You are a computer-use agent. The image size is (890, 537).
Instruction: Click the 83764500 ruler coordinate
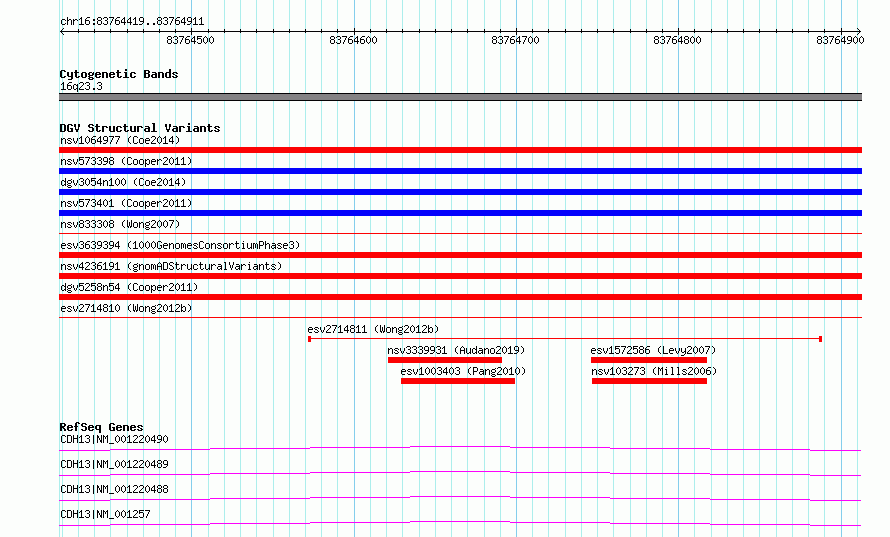pyautogui.click(x=190, y=40)
